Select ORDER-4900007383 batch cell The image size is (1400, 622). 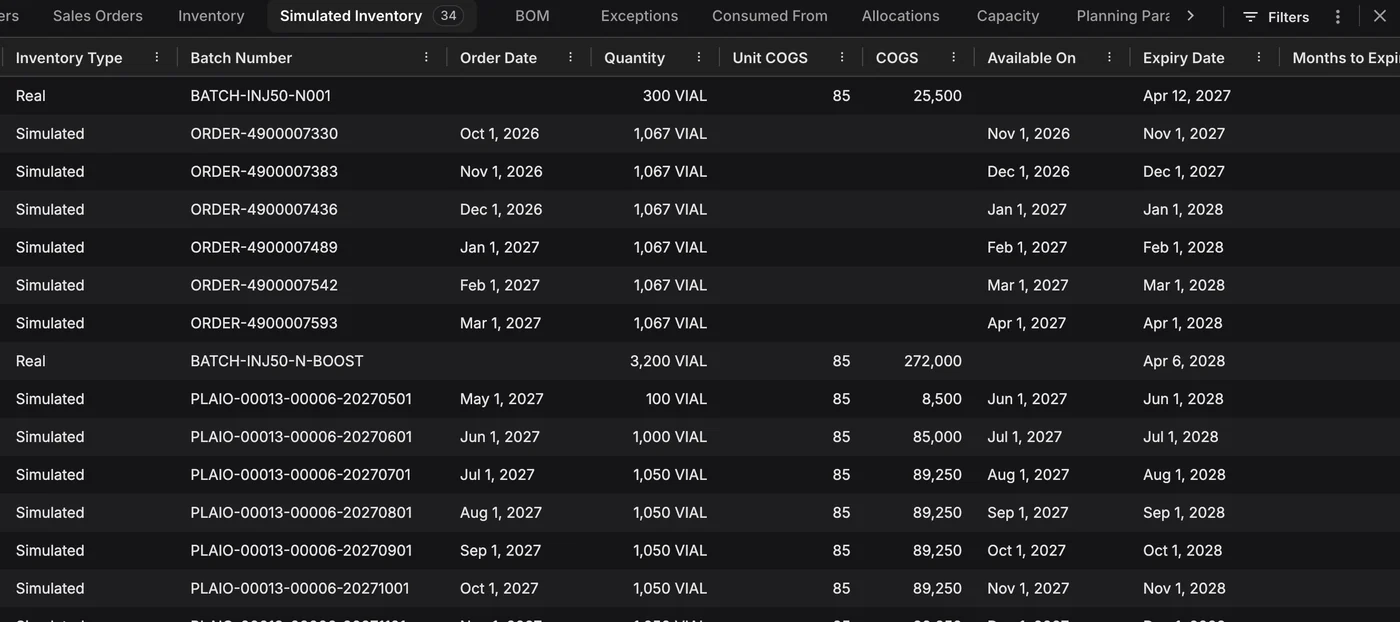click(264, 172)
